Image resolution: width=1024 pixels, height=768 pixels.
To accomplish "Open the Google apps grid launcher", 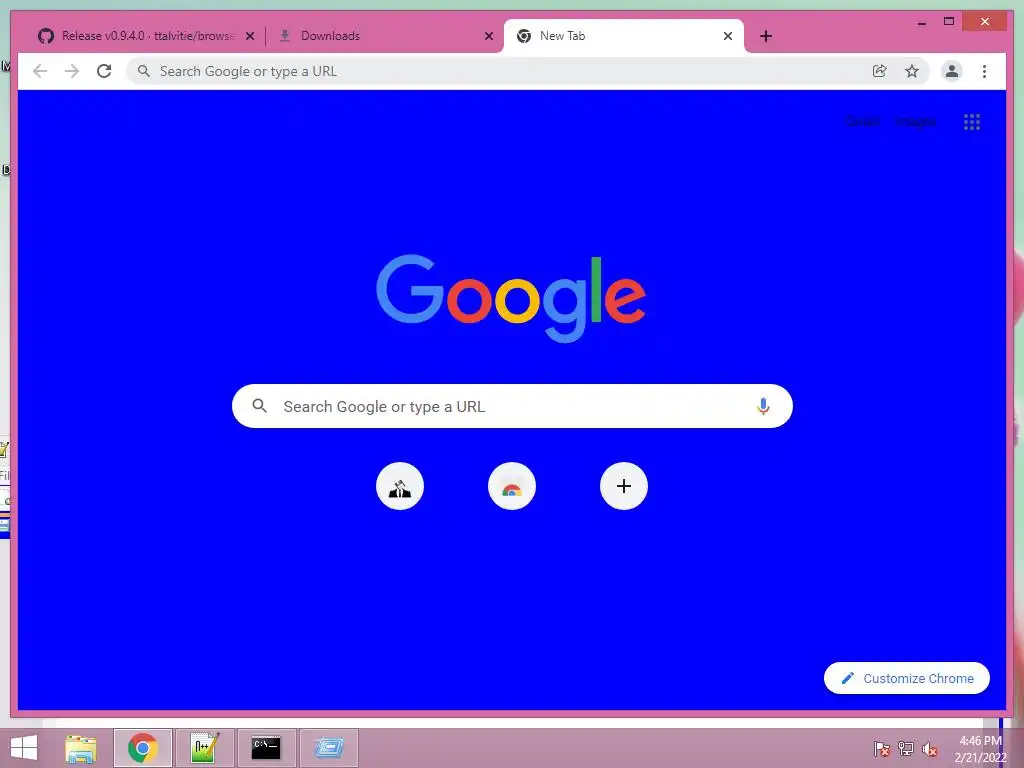I will 972,121.
